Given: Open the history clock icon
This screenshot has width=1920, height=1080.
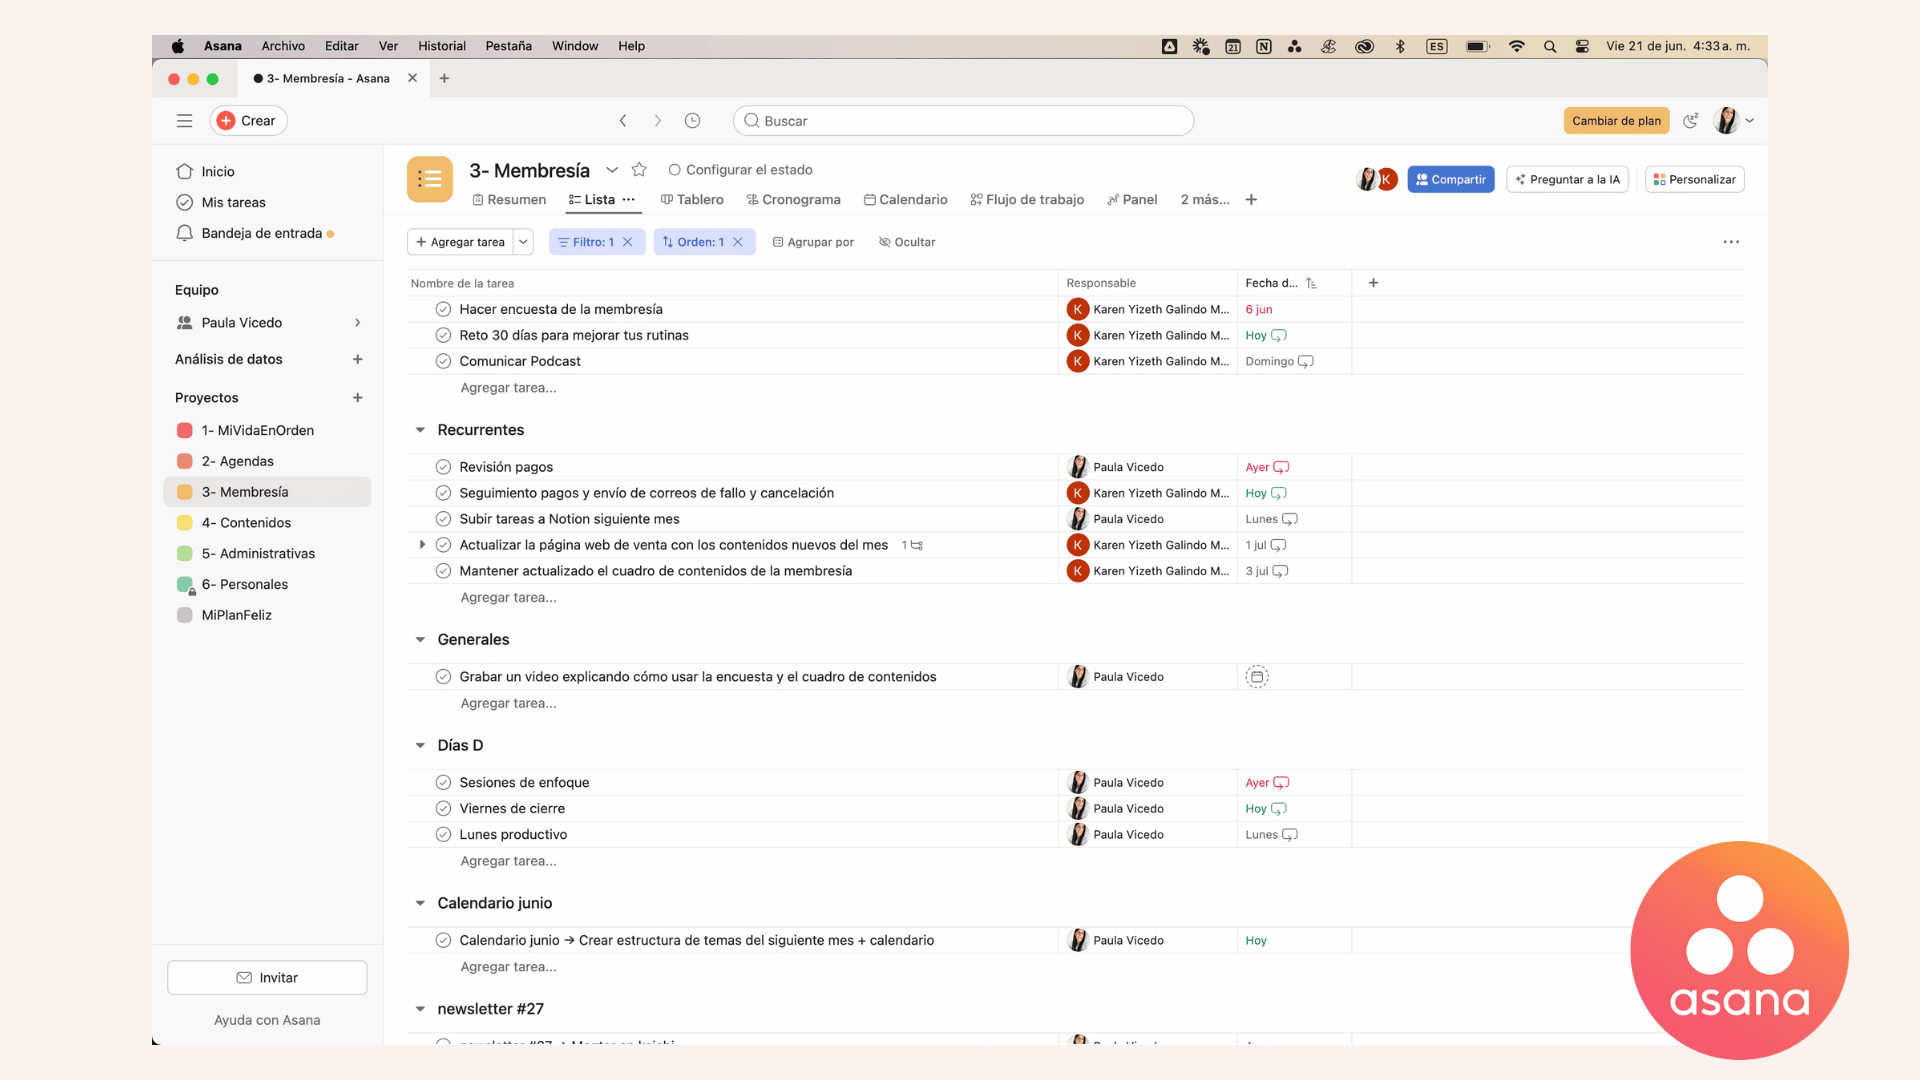Looking at the screenshot, I should (692, 121).
